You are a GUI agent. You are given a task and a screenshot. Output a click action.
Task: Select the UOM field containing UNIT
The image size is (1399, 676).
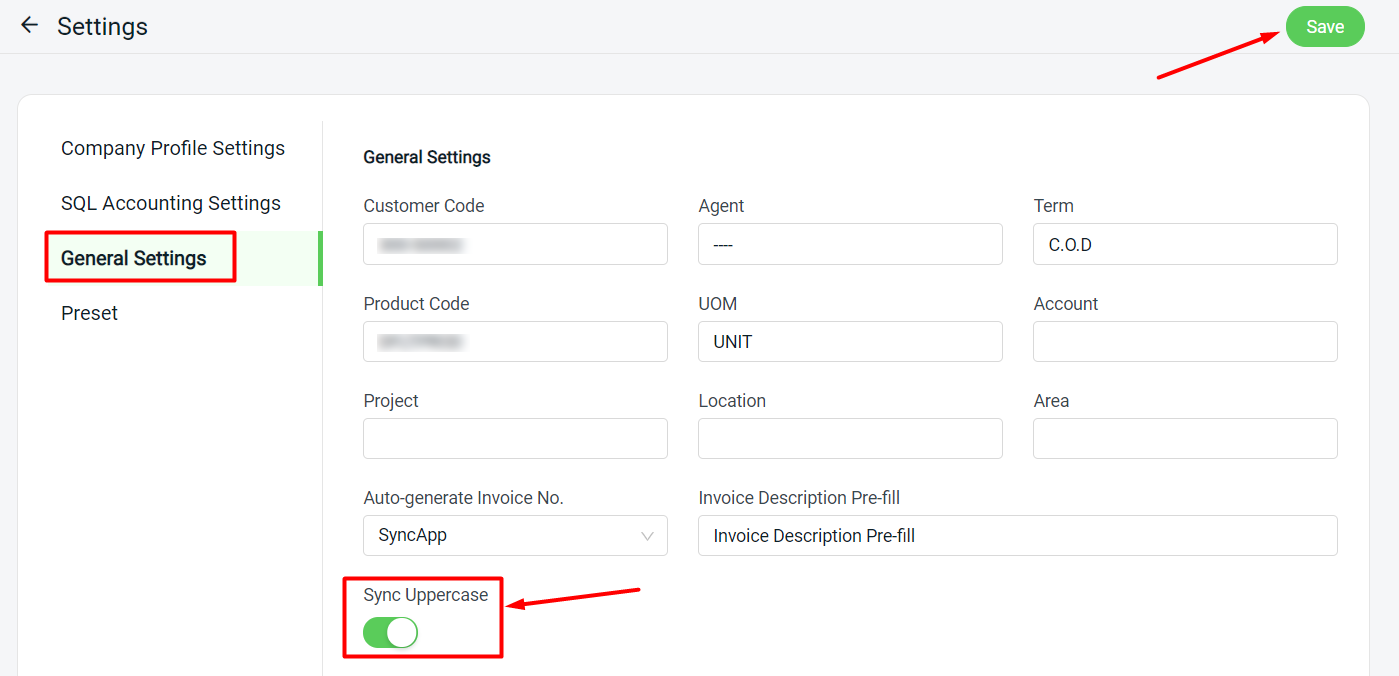pyautogui.click(x=850, y=341)
